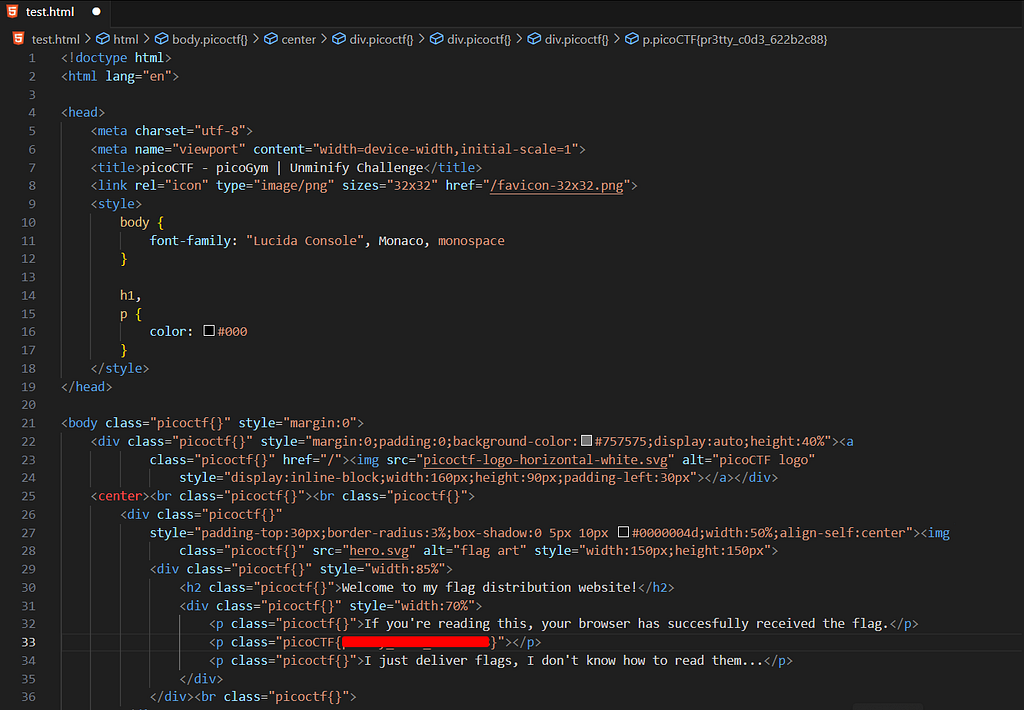Select the center breadcrumb segment
The image size is (1024, 710).
pos(298,39)
